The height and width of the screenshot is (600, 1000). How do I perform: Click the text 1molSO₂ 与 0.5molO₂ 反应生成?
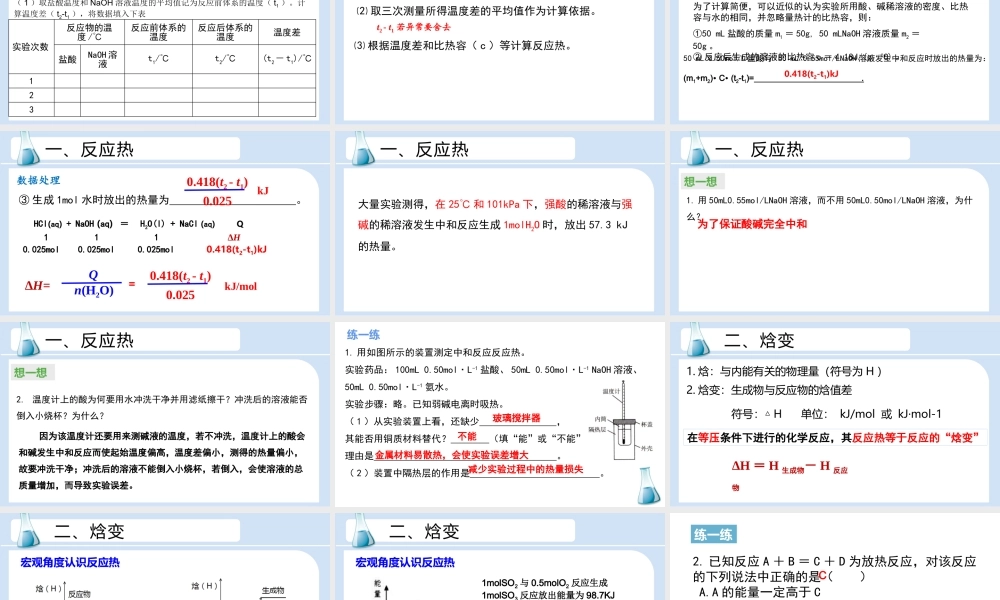(x=545, y=583)
